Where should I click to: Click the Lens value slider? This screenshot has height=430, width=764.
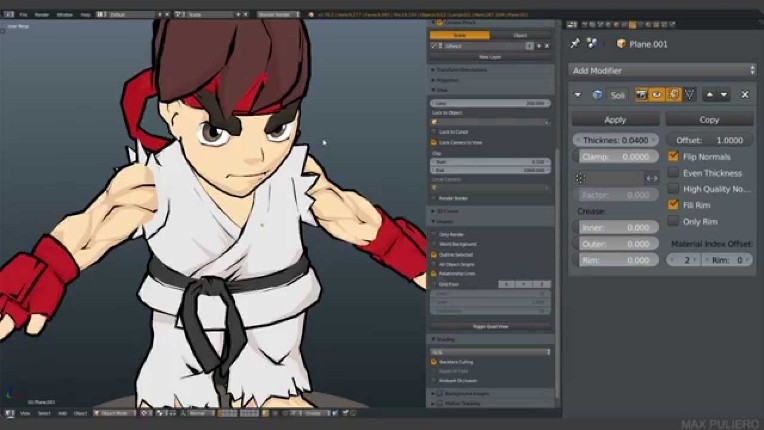[x=490, y=103]
